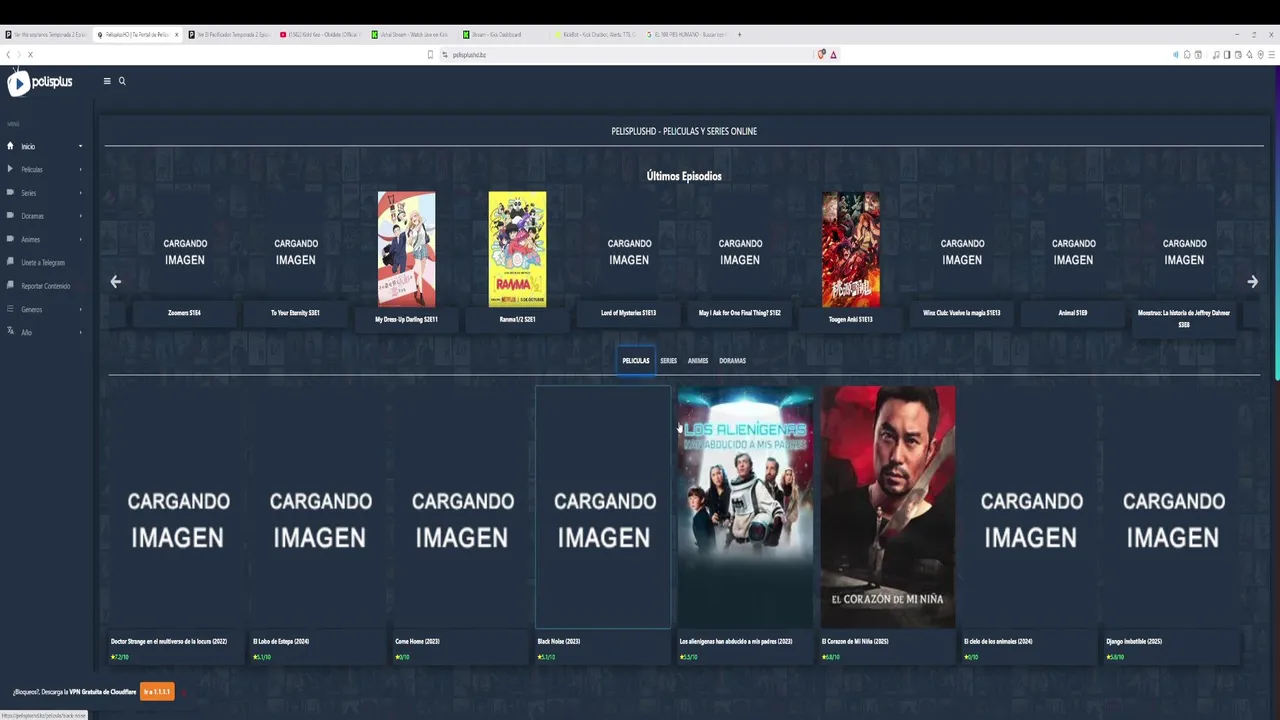Open the Zoomers S1E4 episode title
Screen dimensions: 1280x720
pyautogui.click(x=184, y=313)
